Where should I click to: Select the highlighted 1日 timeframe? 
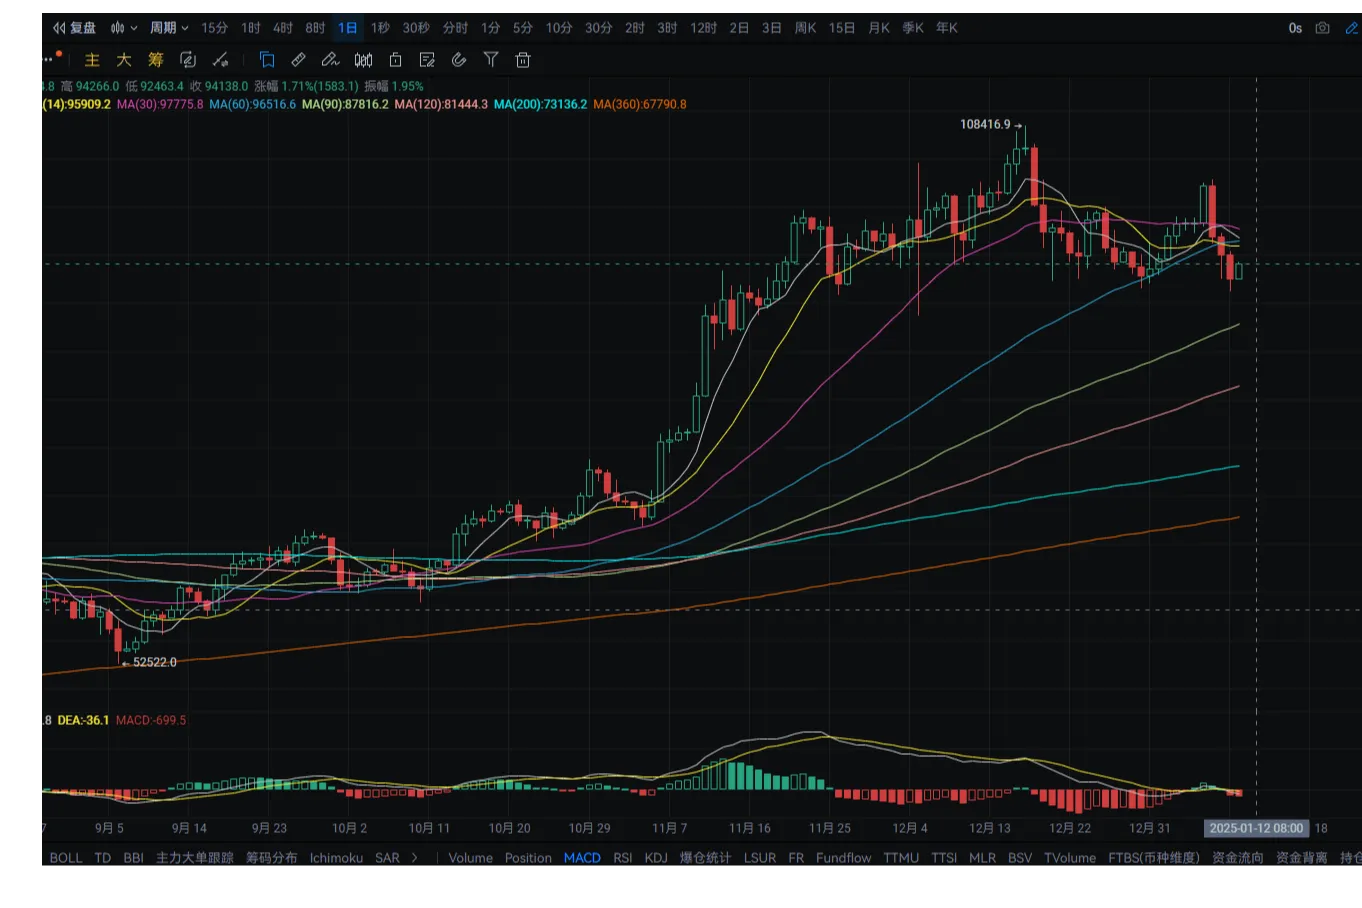pos(348,28)
